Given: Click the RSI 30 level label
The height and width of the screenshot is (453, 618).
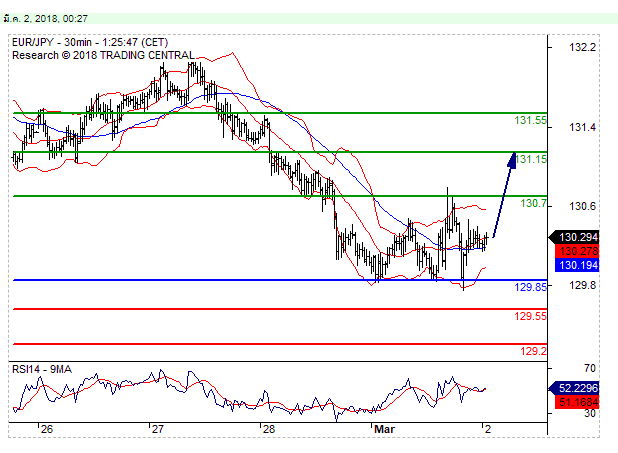Looking at the screenshot, I should click(x=590, y=413).
